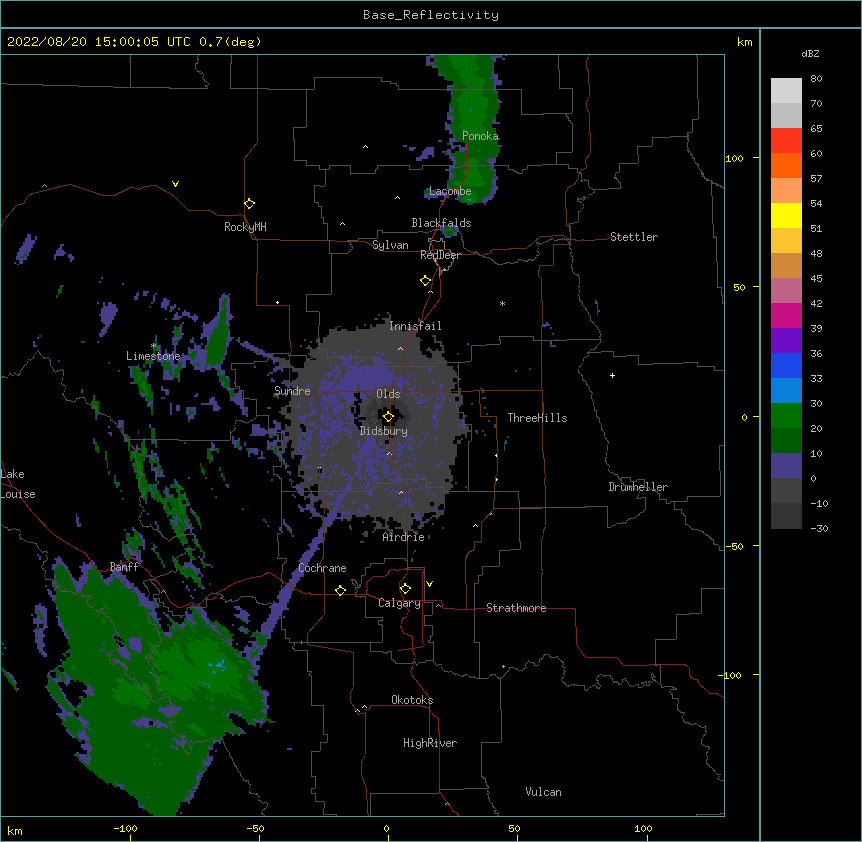
Task: Click the Vulcan town label
Action: tap(543, 792)
